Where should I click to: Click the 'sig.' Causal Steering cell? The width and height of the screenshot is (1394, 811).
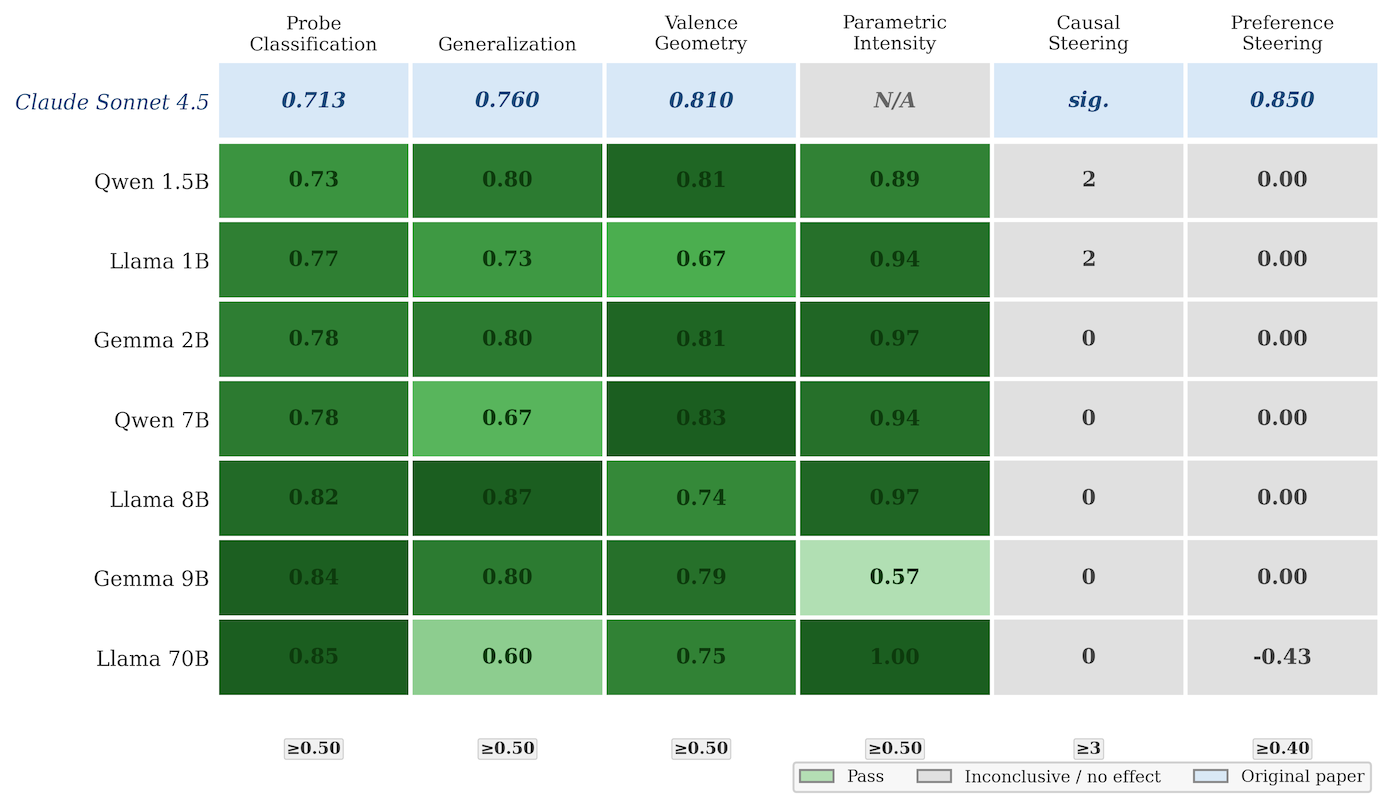(x=1088, y=100)
